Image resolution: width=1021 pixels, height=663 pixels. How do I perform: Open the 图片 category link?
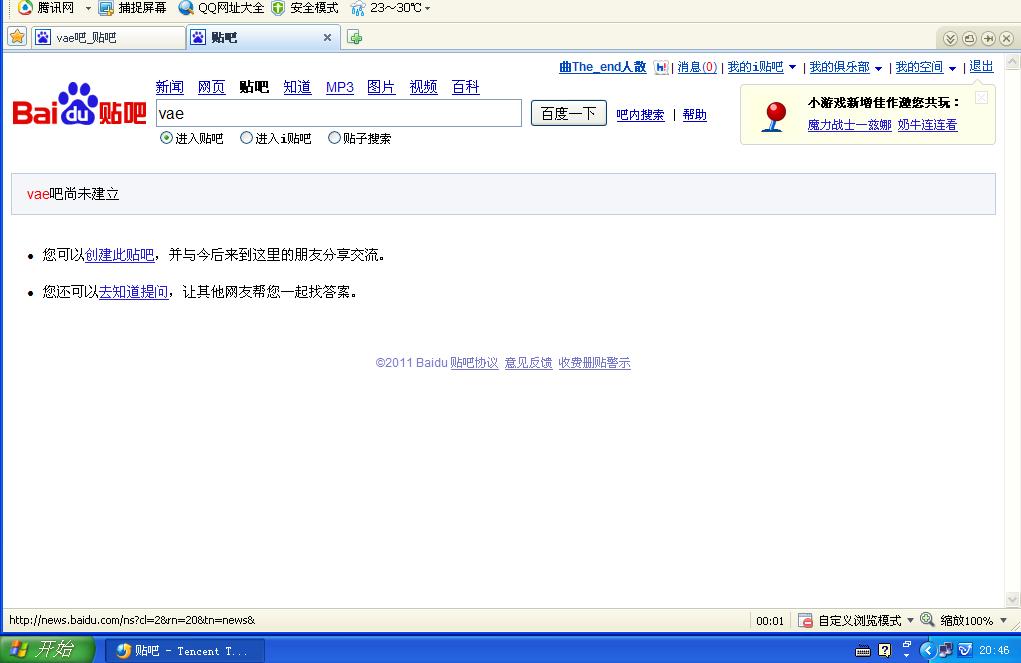381,87
